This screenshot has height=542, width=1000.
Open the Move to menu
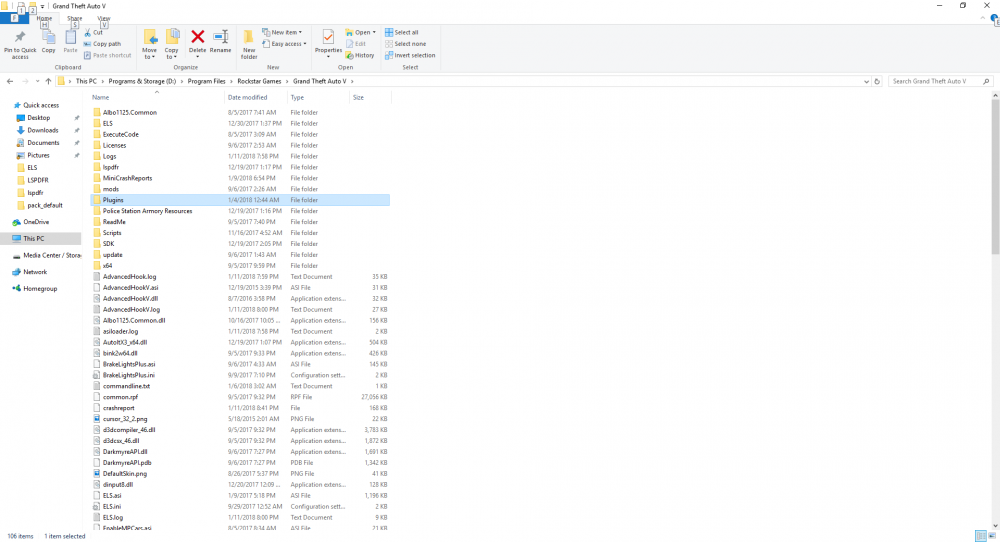click(x=149, y=44)
